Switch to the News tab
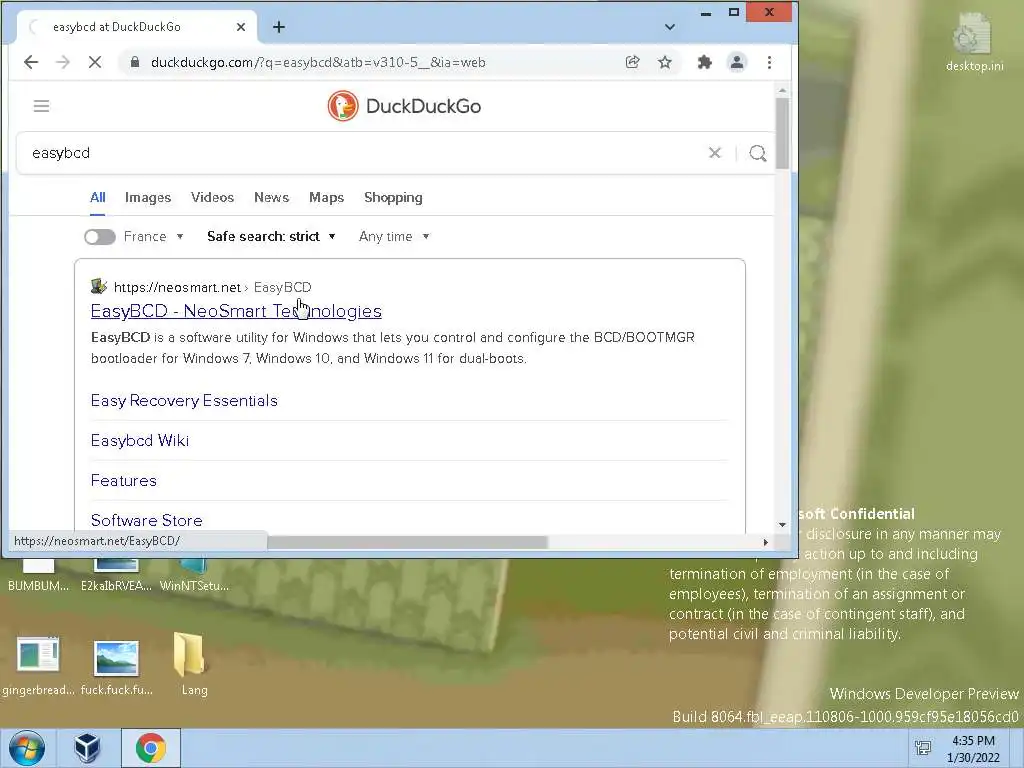Viewport: 1024px width, 768px height. tap(272, 197)
